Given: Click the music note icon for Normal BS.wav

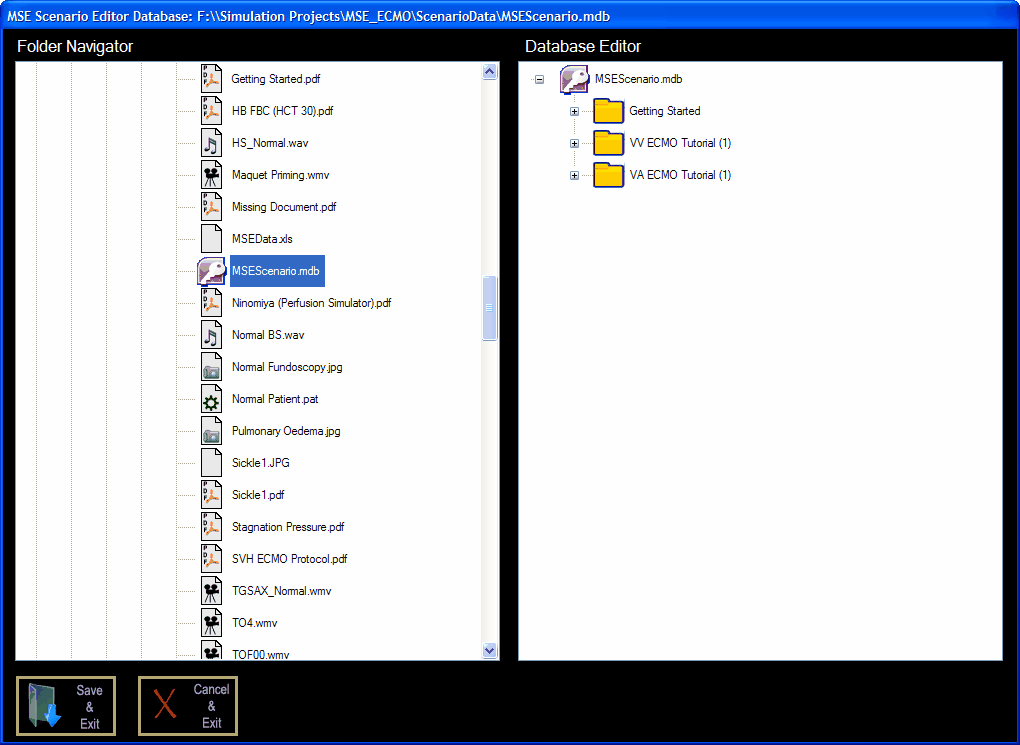Looking at the screenshot, I should [211, 334].
